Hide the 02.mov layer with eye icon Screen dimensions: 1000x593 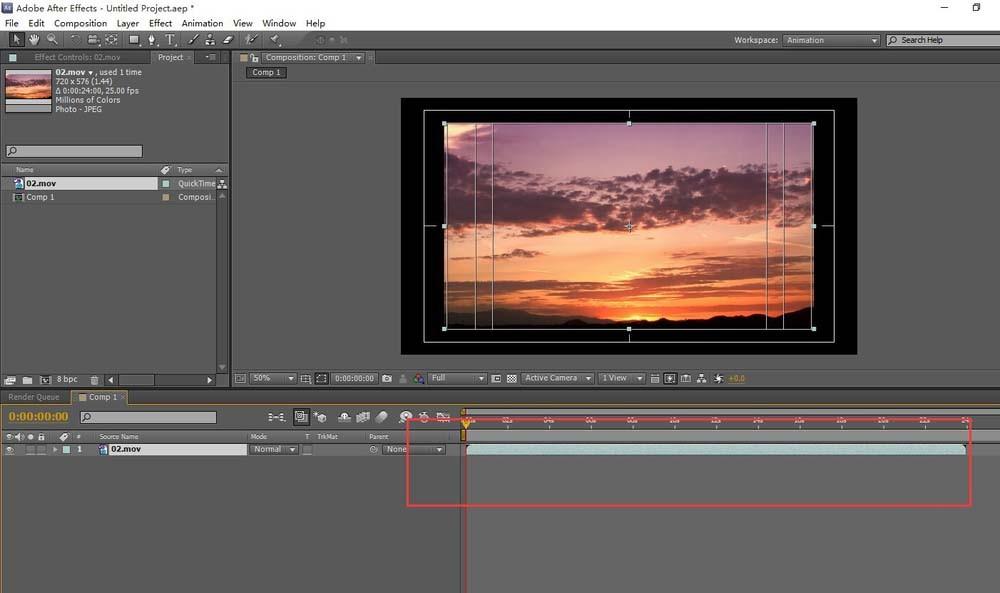[9, 450]
